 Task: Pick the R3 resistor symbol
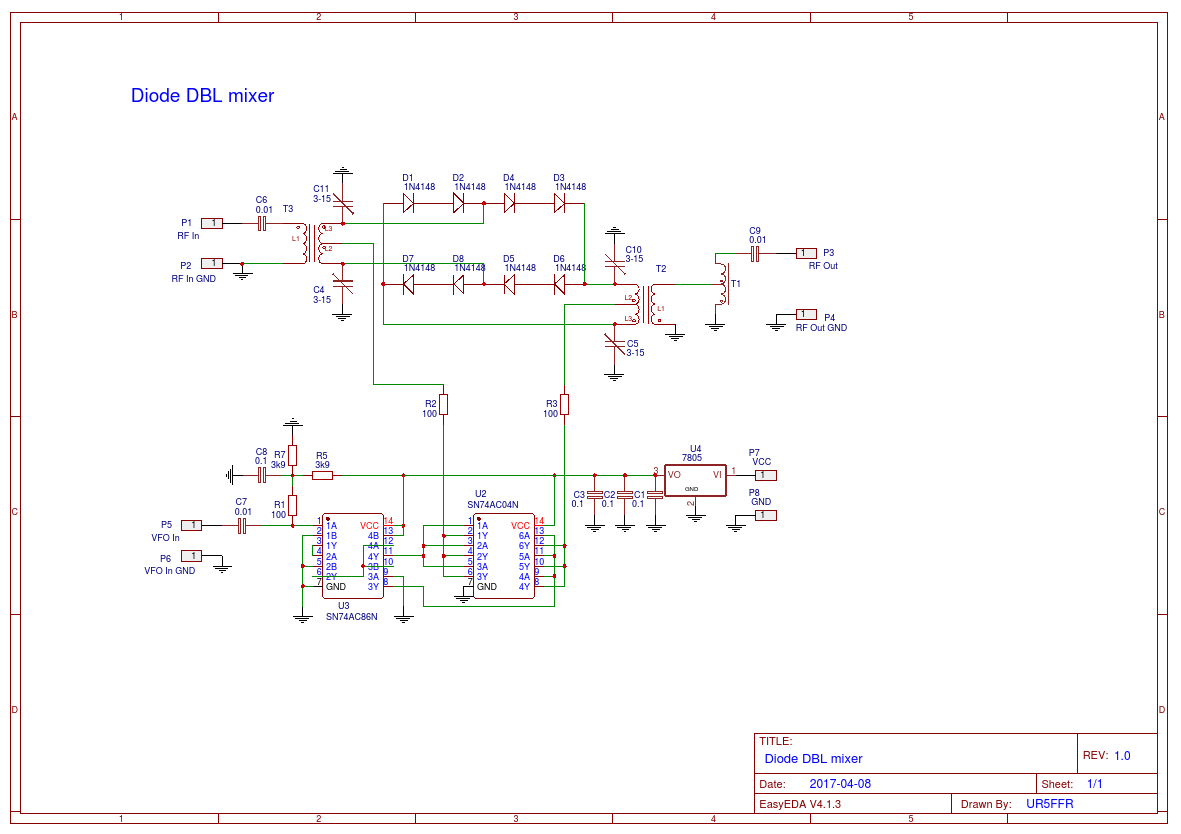click(564, 404)
